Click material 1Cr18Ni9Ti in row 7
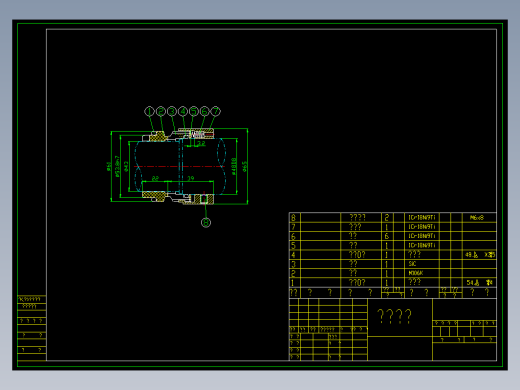Screen dimensions: 520x390 [x=422, y=227]
